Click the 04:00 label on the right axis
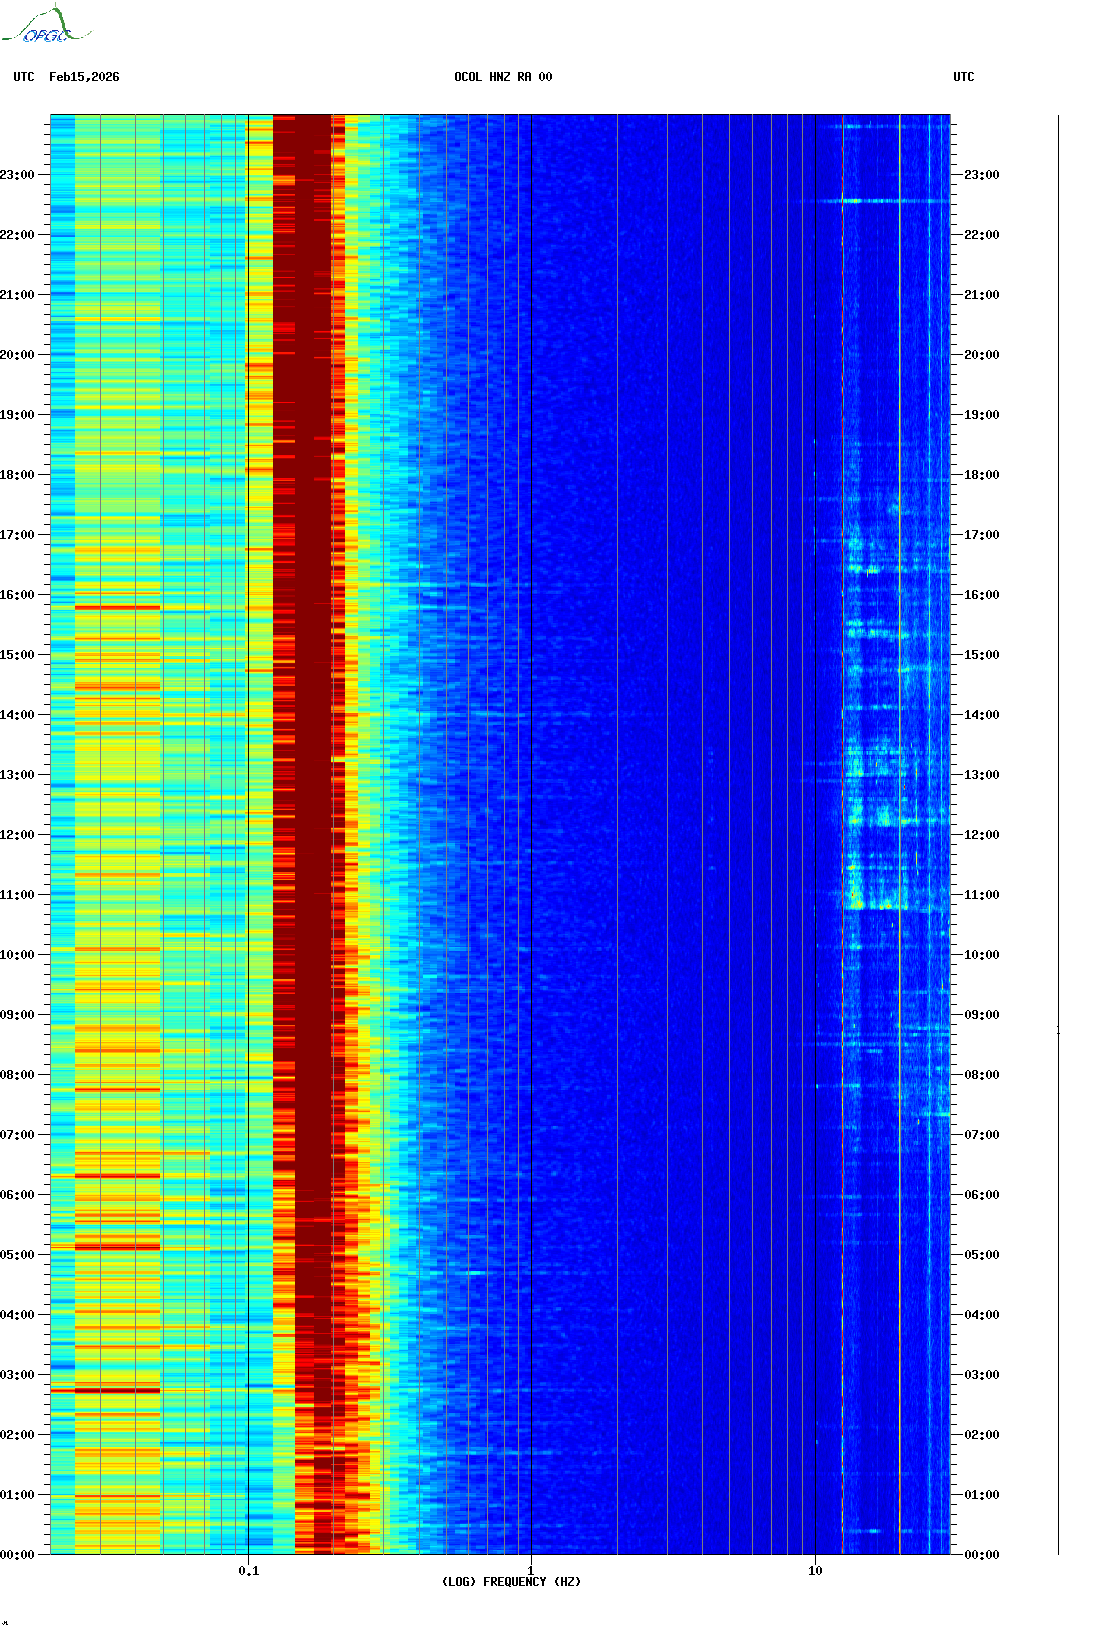This screenshot has width=1102, height=1634. click(x=982, y=1315)
